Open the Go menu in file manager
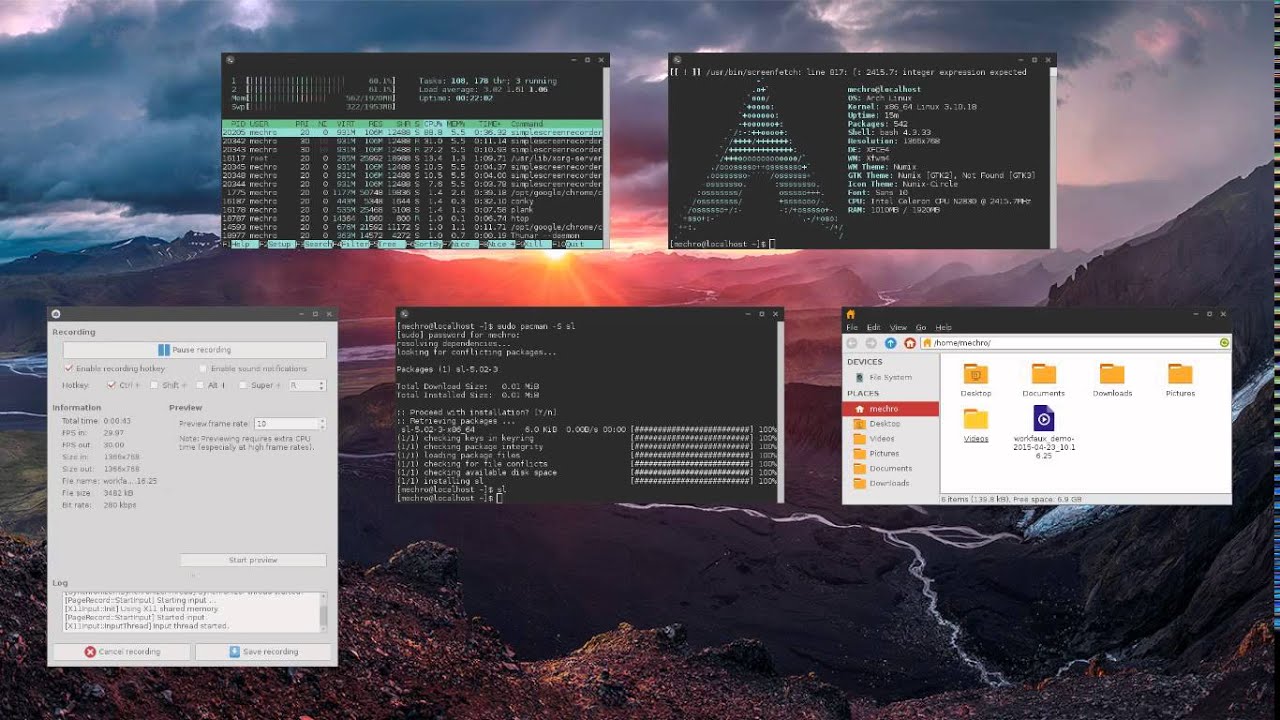1280x720 pixels. [921, 327]
